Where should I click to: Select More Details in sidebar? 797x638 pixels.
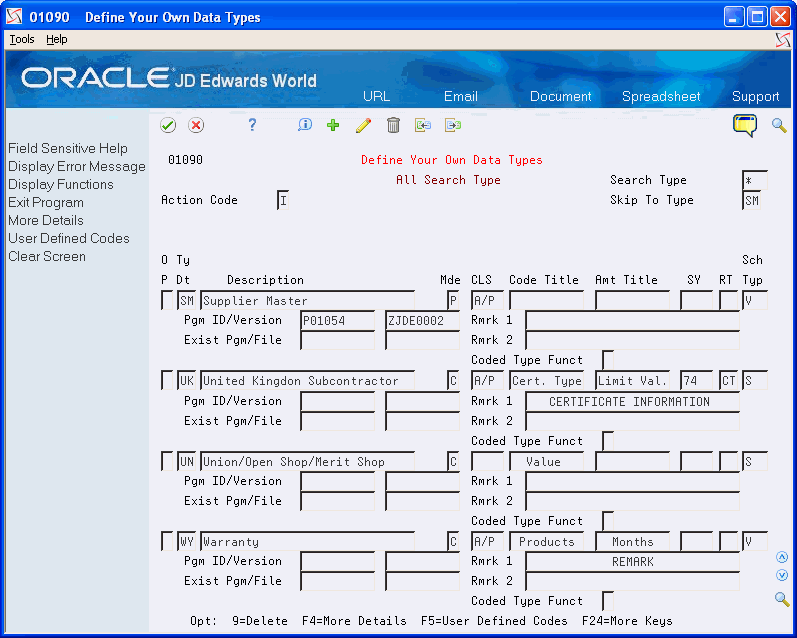pos(46,220)
